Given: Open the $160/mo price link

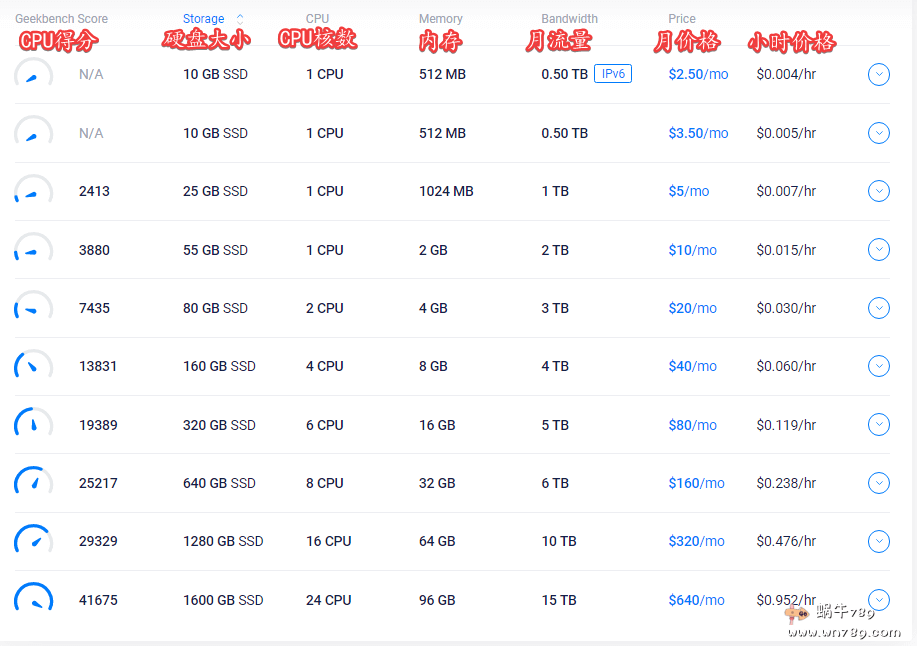Looking at the screenshot, I should (696, 483).
